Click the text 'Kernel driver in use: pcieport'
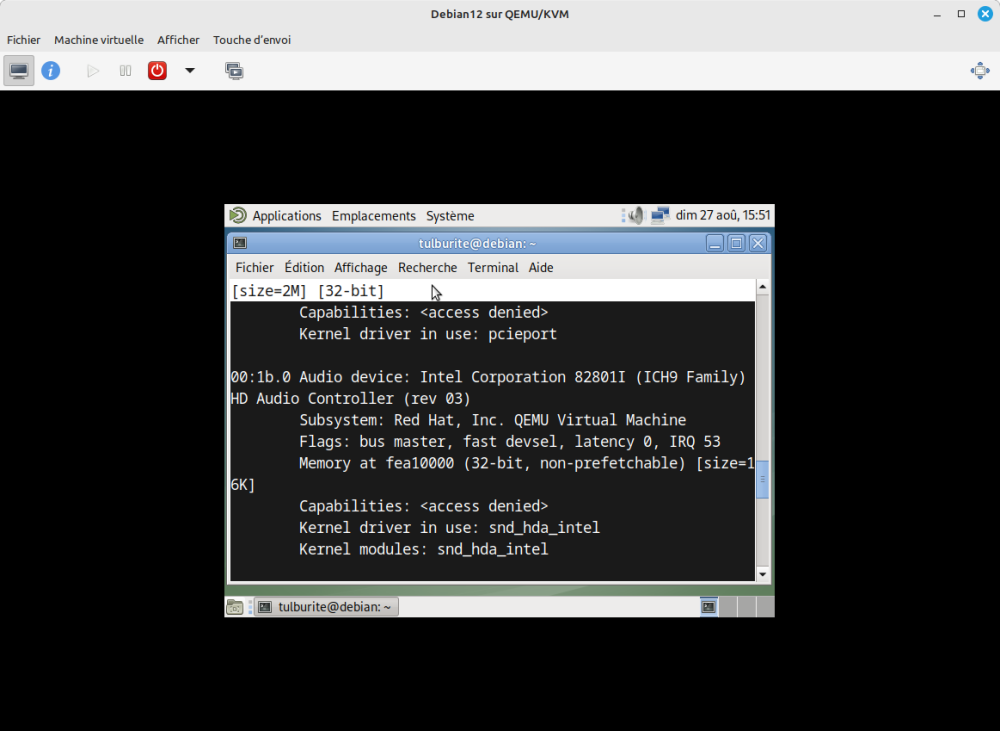Image resolution: width=1000 pixels, height=731 pixels. 428,334
